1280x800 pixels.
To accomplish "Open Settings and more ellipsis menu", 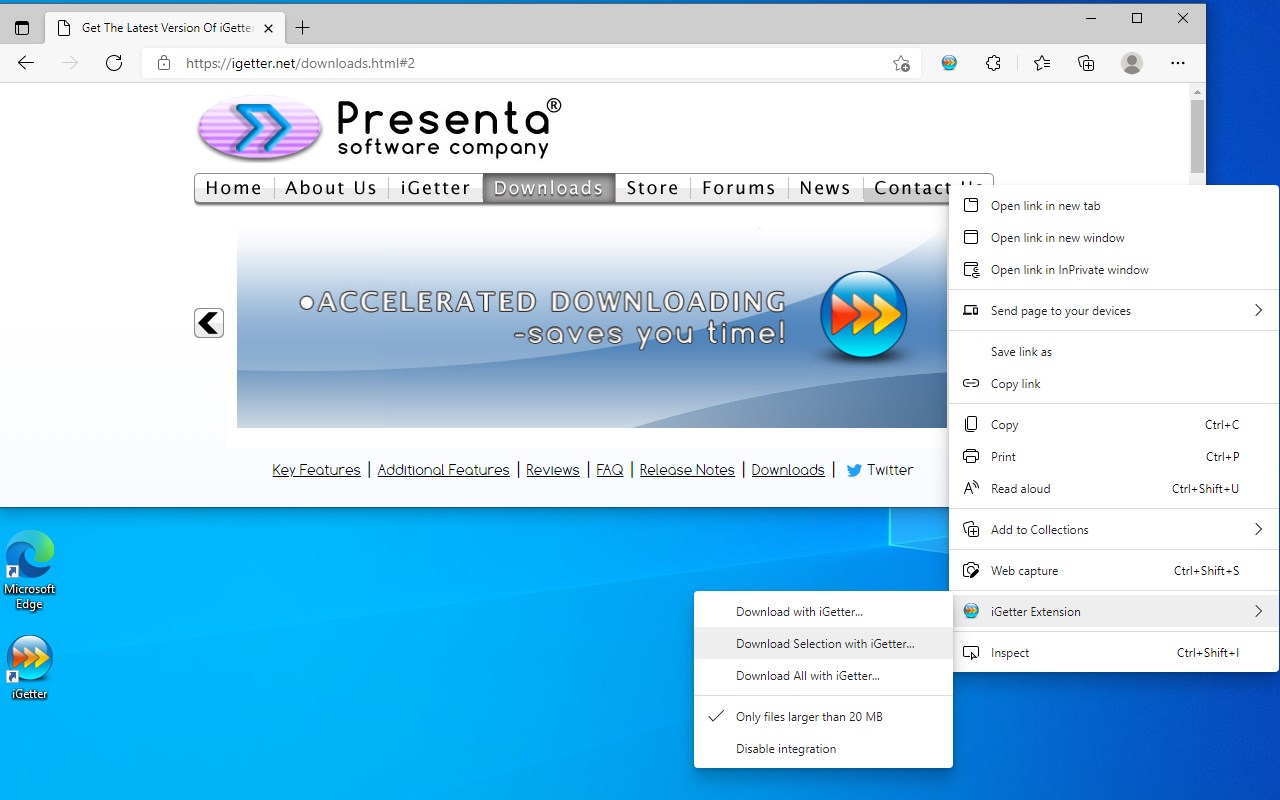I will (x=1178, y=63).
